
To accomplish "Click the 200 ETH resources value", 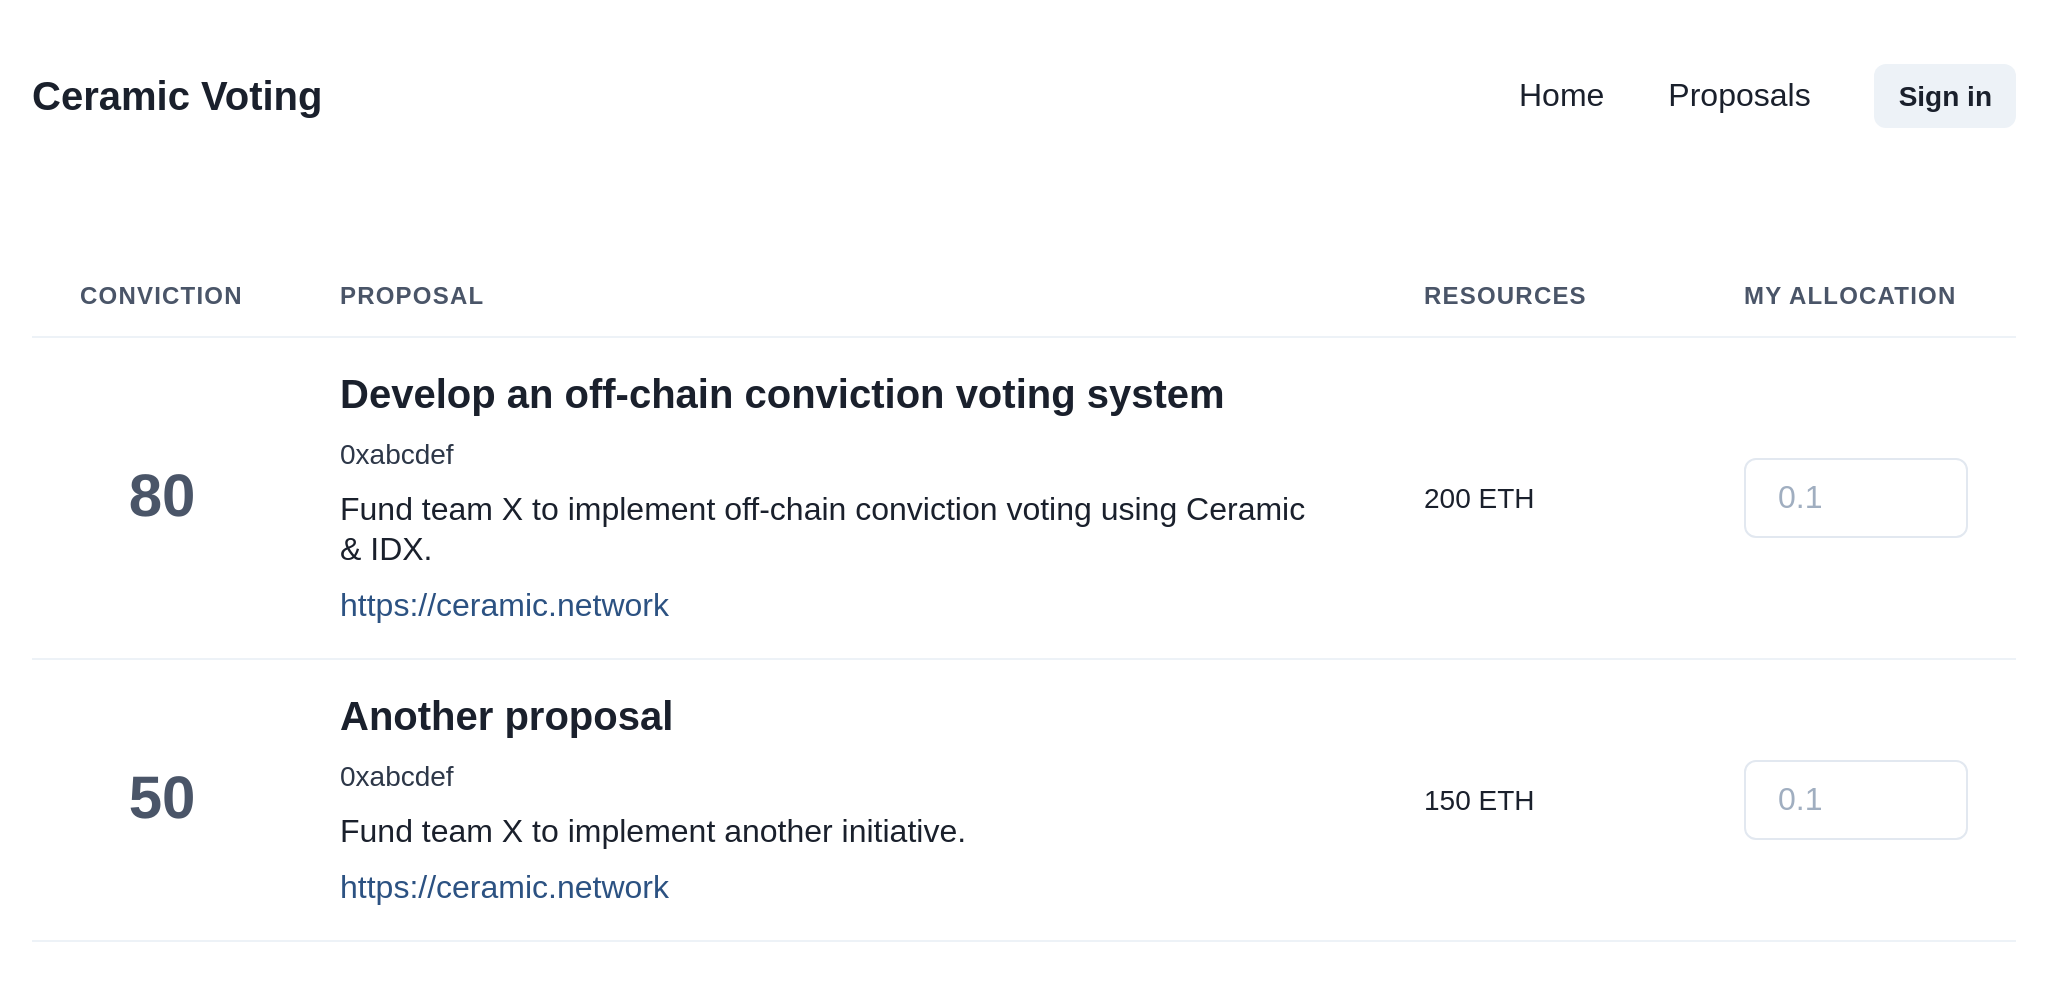I will (1478, 499).
